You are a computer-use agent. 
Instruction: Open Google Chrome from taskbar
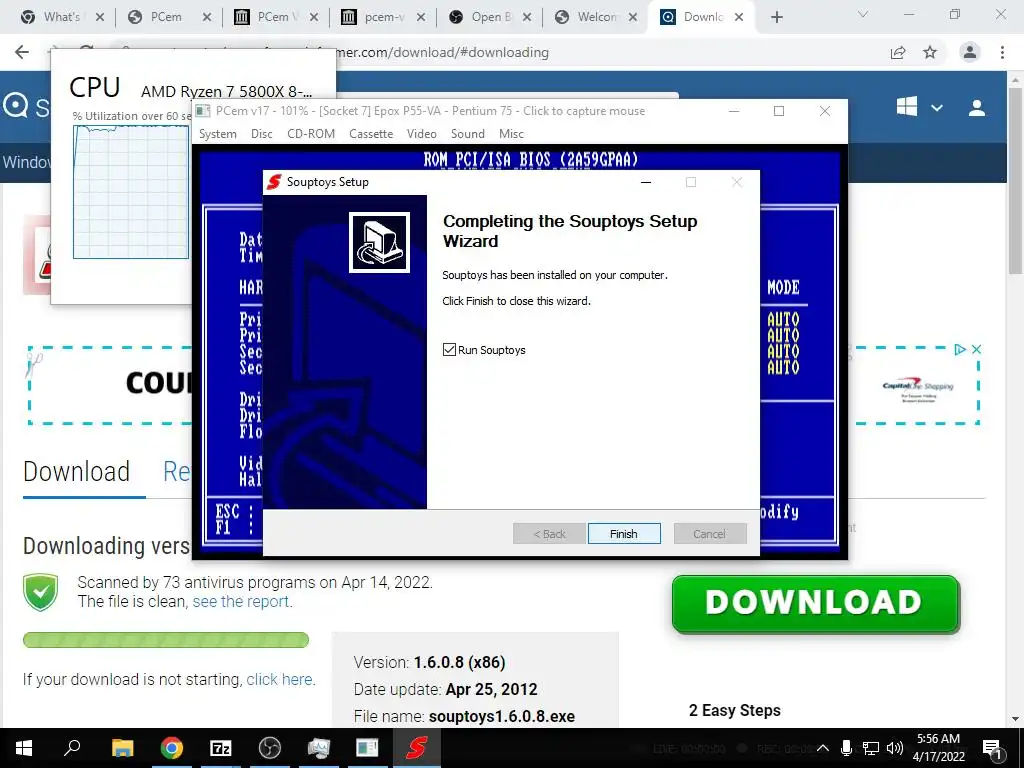coord(171,748)
